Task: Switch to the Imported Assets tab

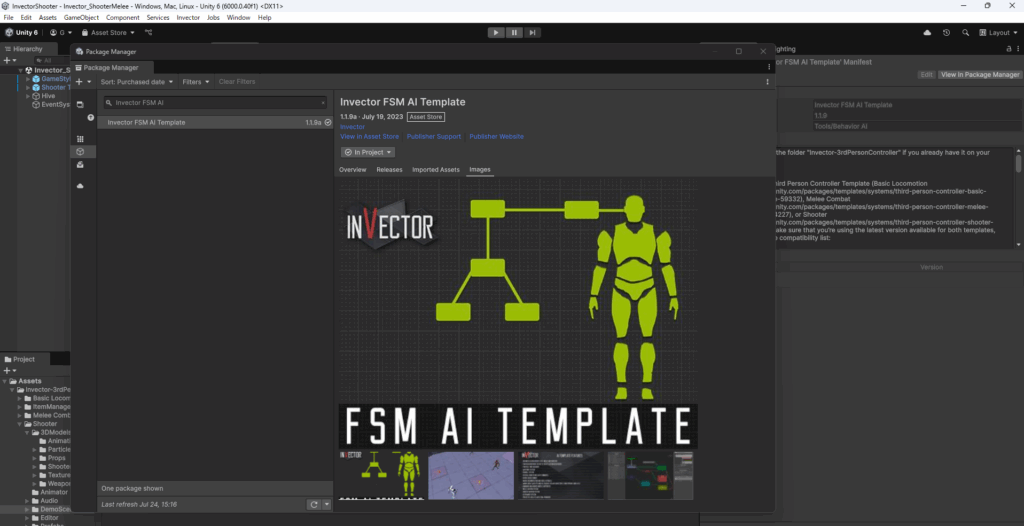Action: point(436,169)
